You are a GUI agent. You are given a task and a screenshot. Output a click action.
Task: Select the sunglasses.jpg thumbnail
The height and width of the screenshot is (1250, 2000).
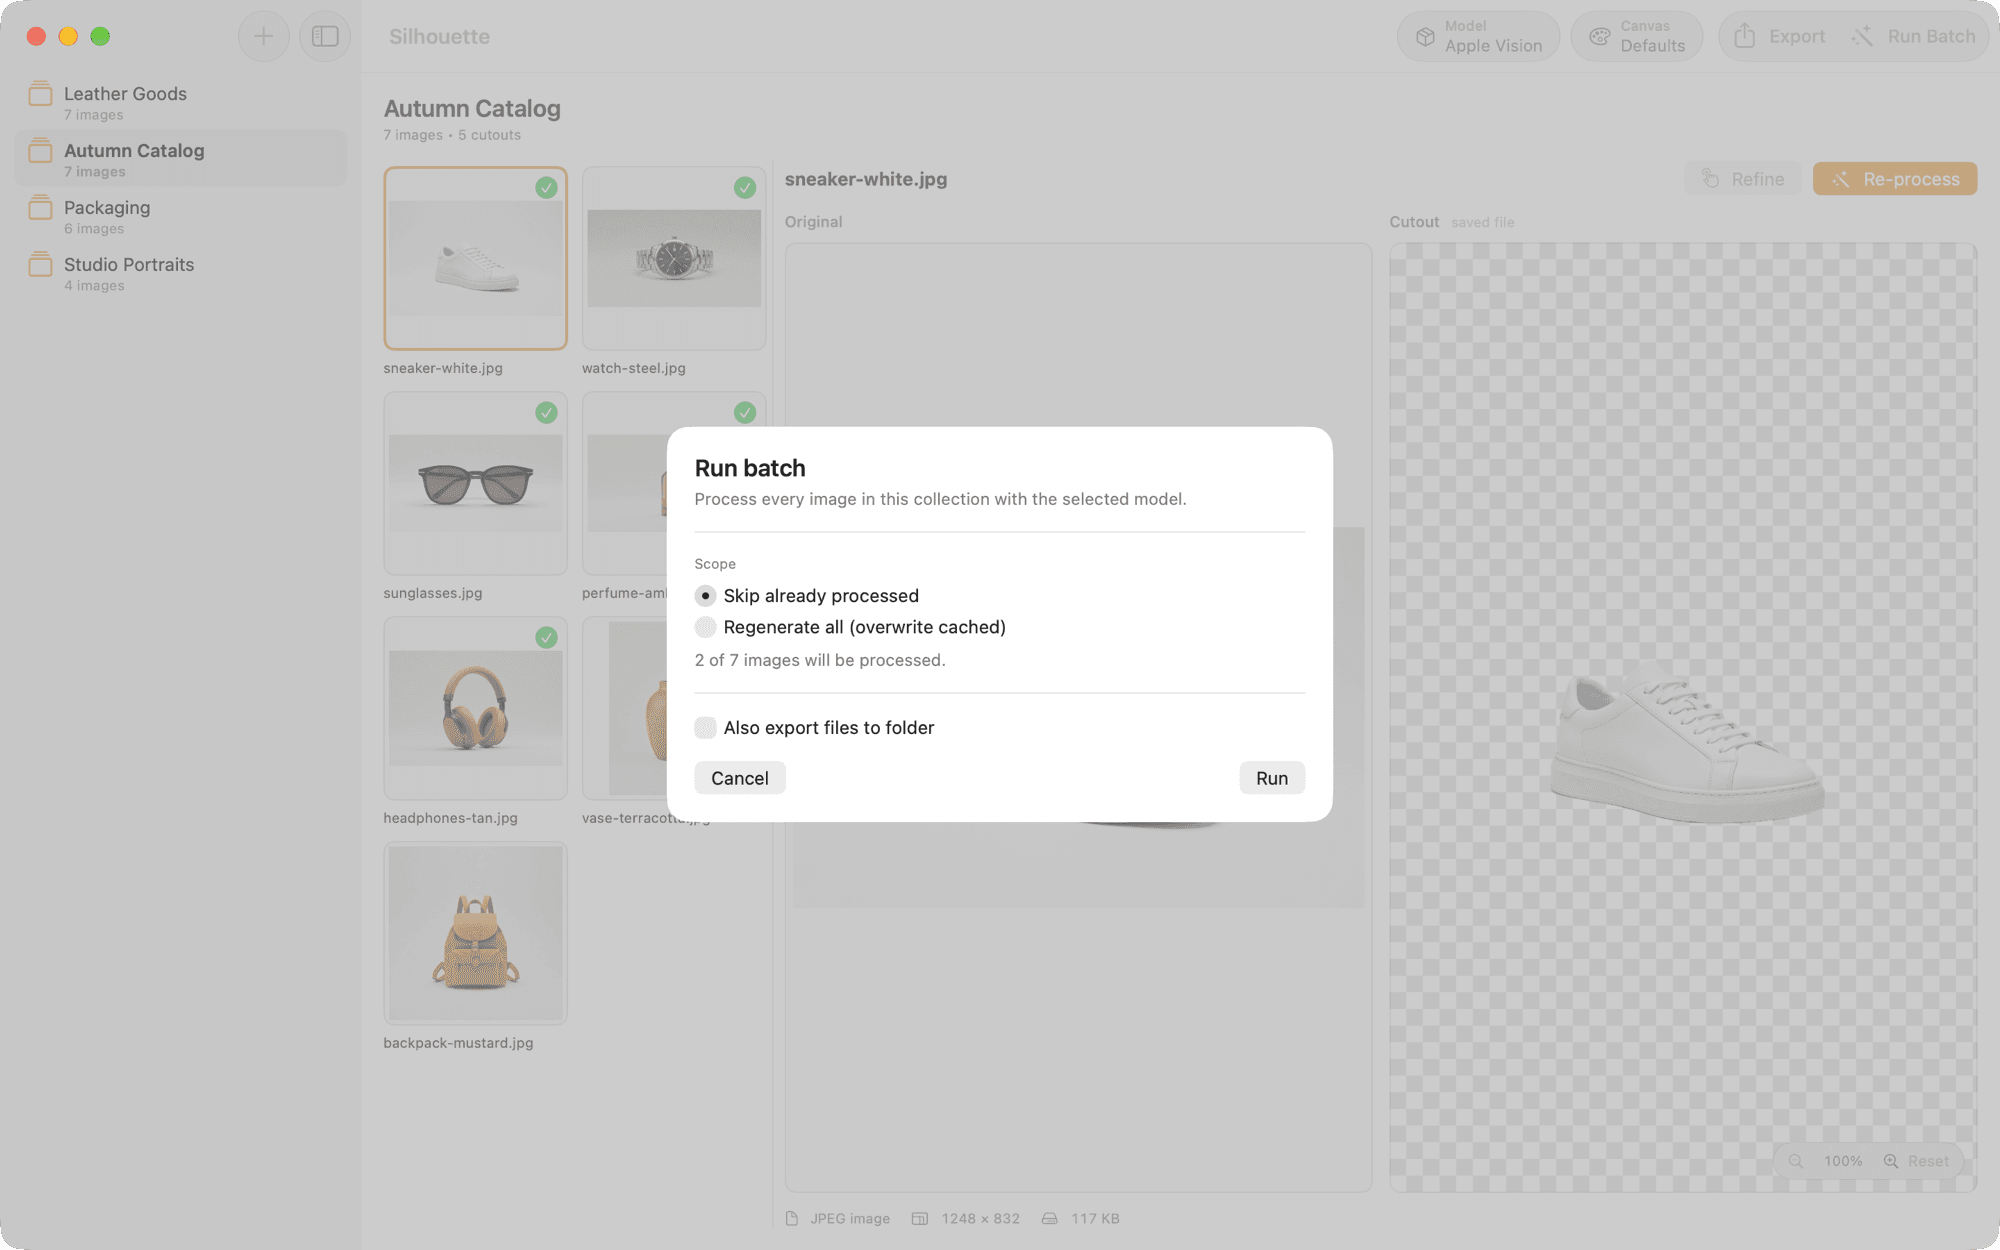point(475,483)
